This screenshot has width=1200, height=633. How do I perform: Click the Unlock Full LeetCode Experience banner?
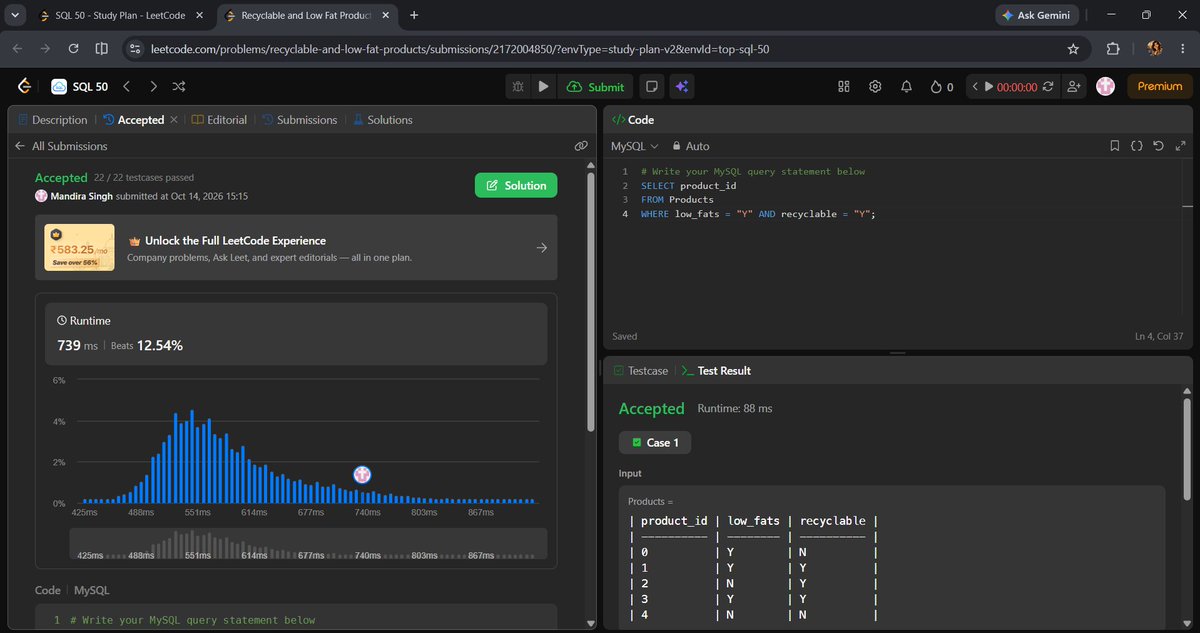[x=296, y=248]
